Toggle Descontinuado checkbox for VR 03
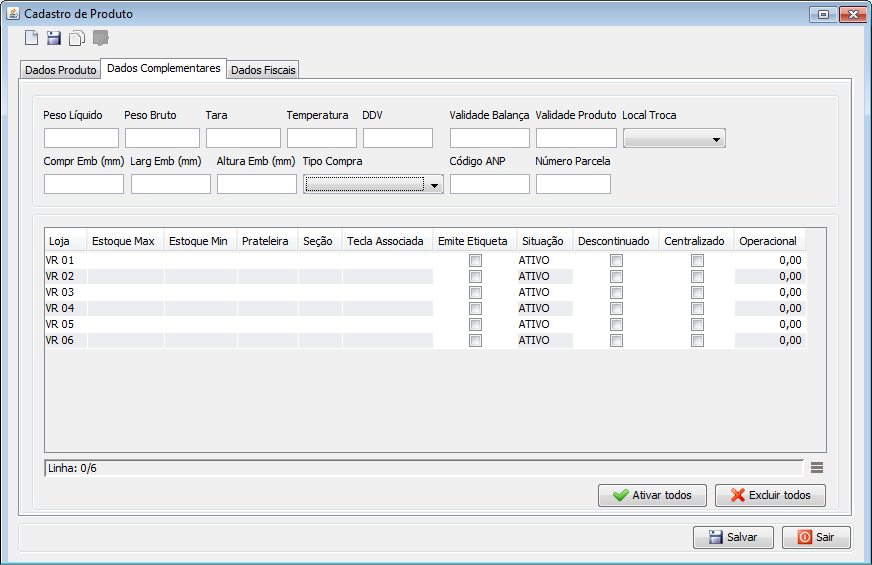872x565 pixels. click(617, 292)
